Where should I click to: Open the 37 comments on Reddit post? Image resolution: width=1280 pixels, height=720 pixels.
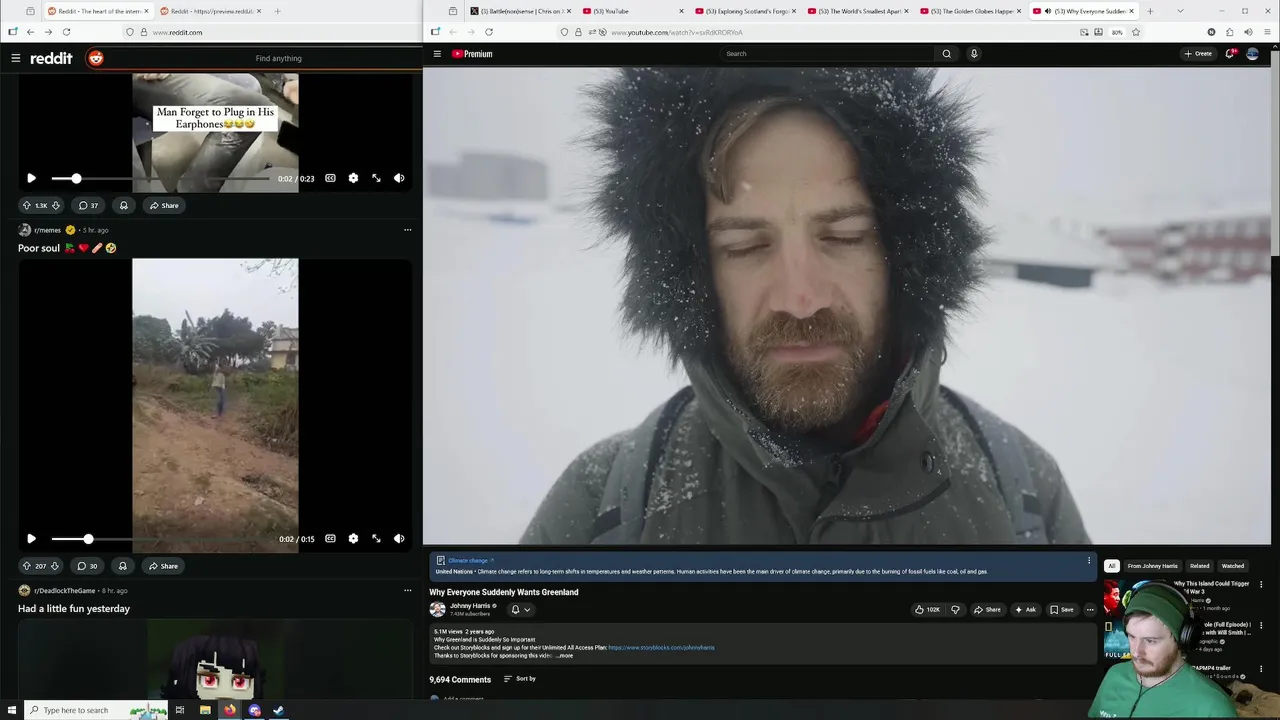(88, 205)
